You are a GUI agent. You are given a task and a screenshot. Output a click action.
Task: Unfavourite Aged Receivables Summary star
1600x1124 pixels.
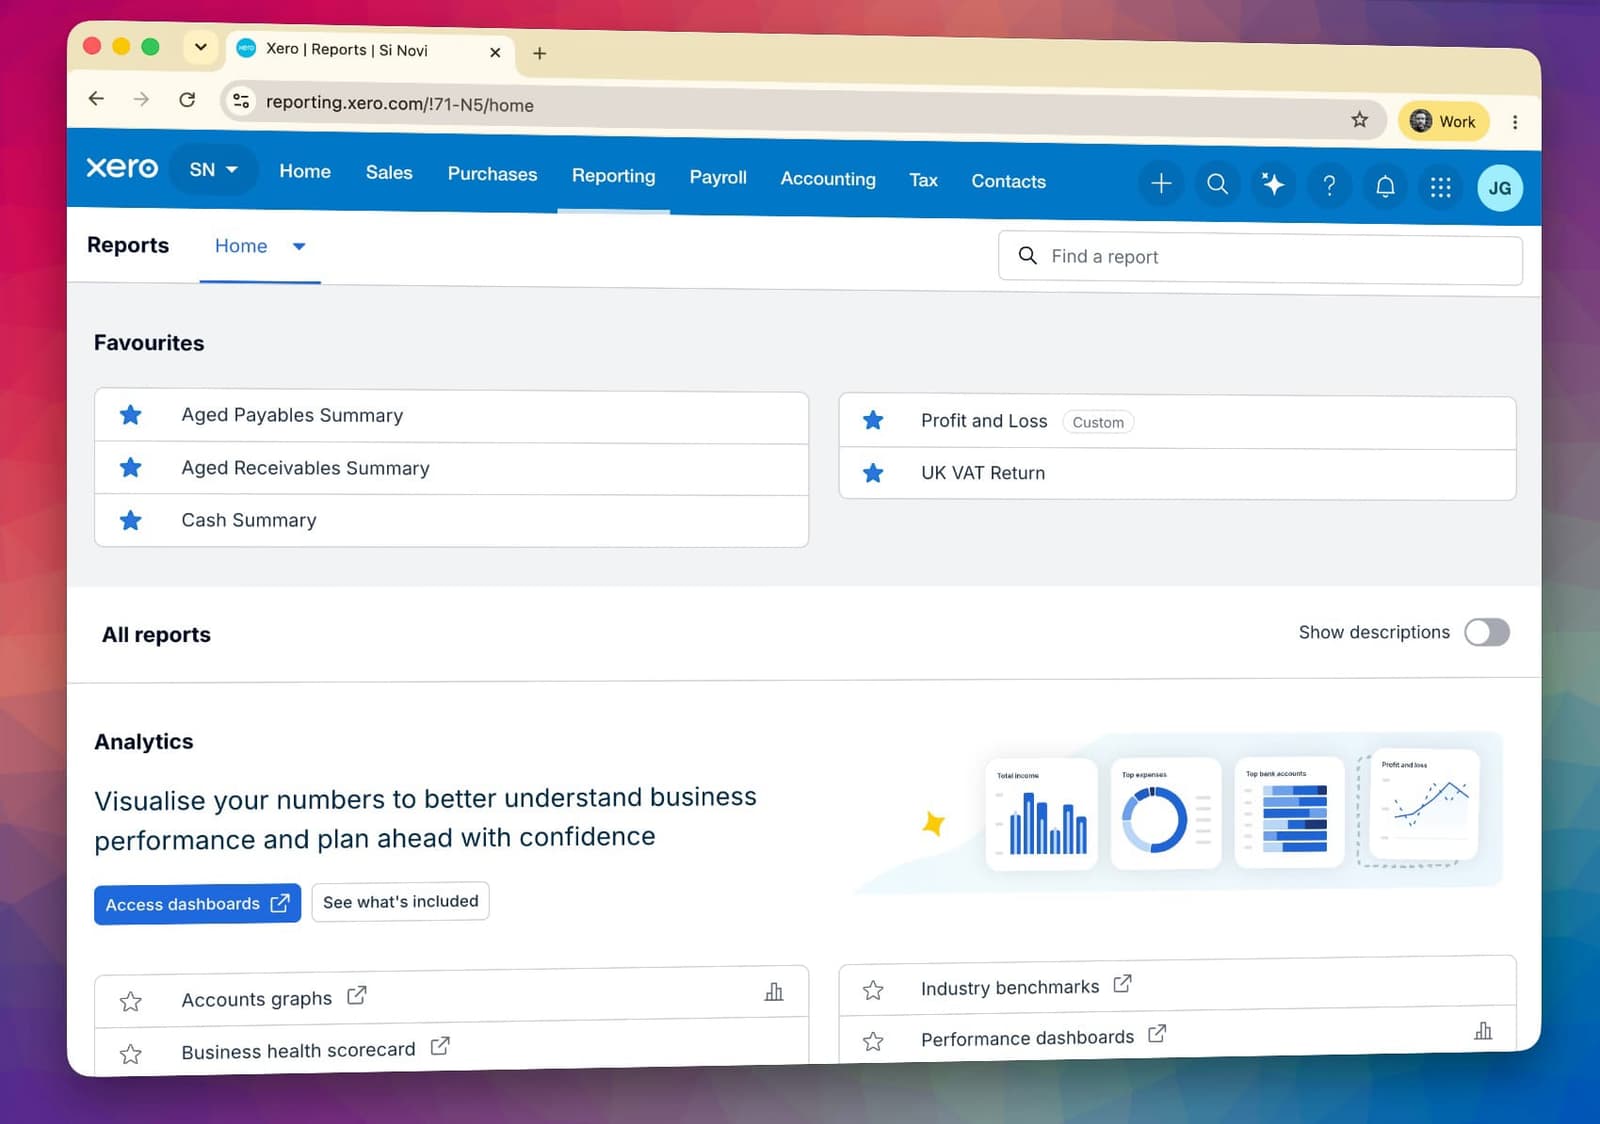click(130, 467)
